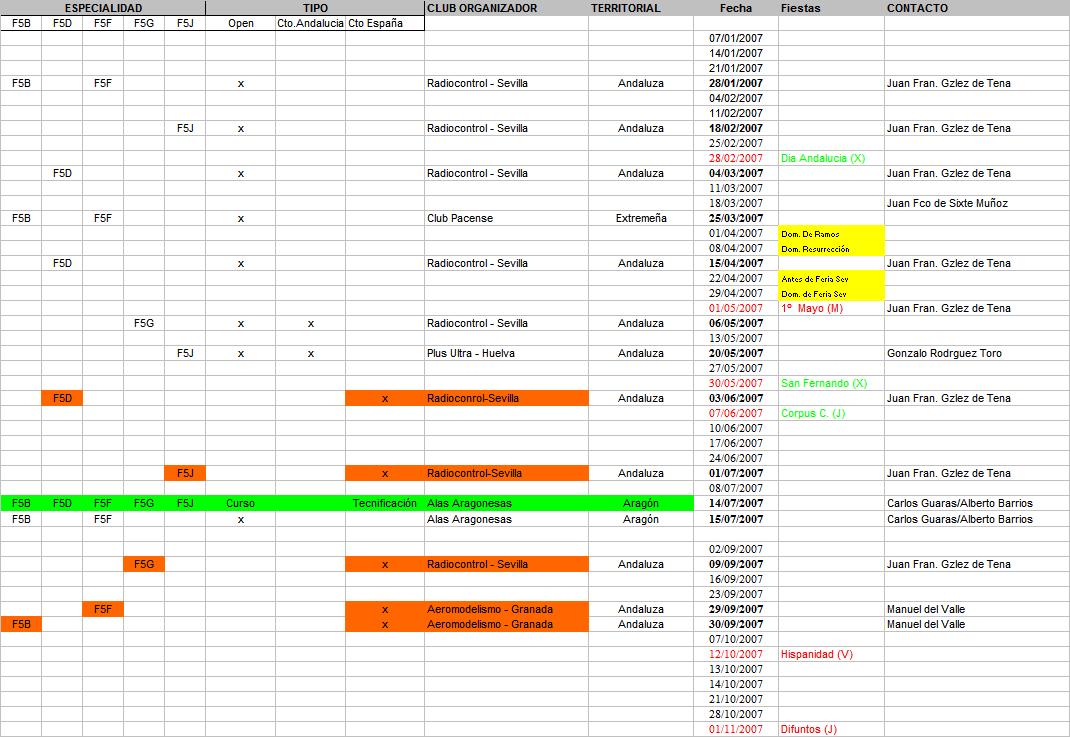Select the Club Pacense cell
The image size is (1070, 737).
tap(459, 218)
